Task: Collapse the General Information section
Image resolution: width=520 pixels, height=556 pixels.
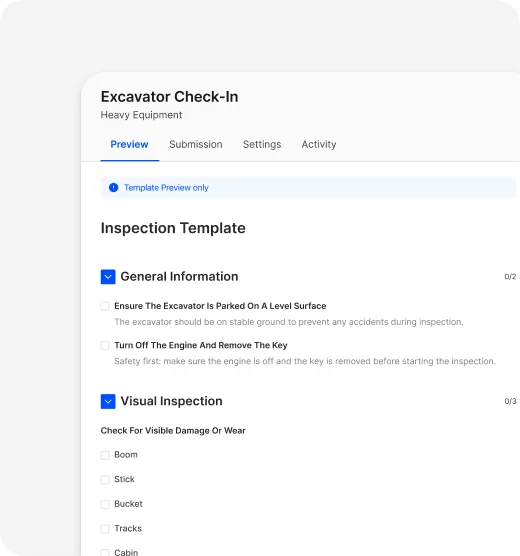Action: pos(108,277)
